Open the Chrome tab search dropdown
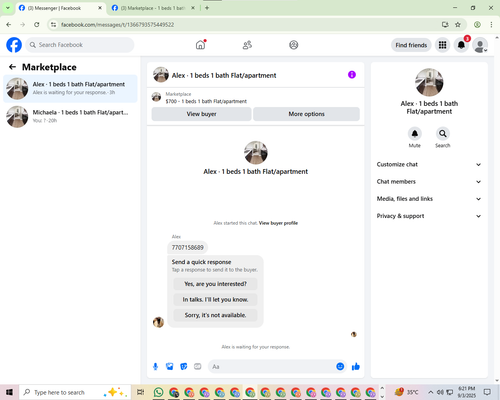The image size is (500, 400). (8, 8)
